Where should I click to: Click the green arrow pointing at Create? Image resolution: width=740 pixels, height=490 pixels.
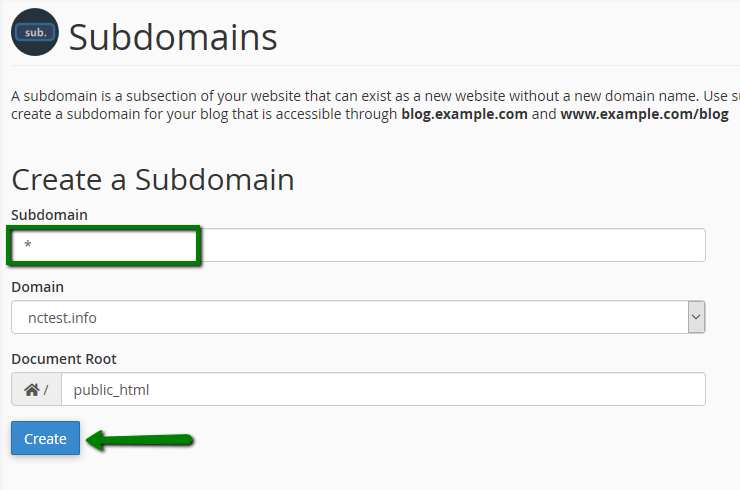tap(140, 440)
